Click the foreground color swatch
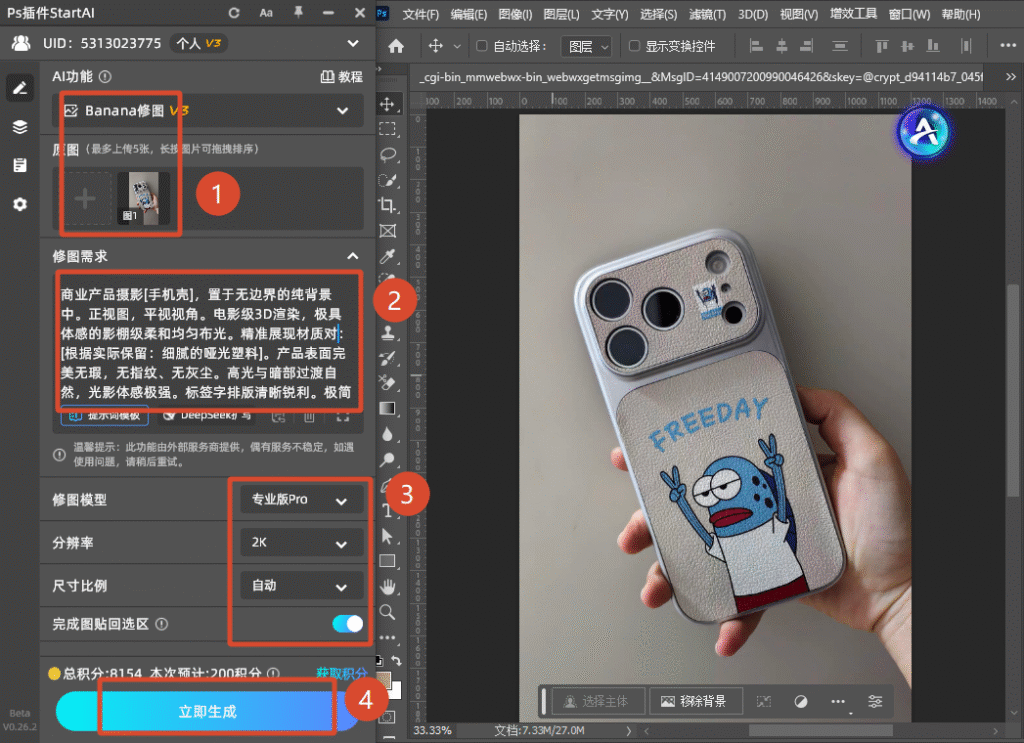Viewport: 1024px width, 743px height. tap(383, 679)
